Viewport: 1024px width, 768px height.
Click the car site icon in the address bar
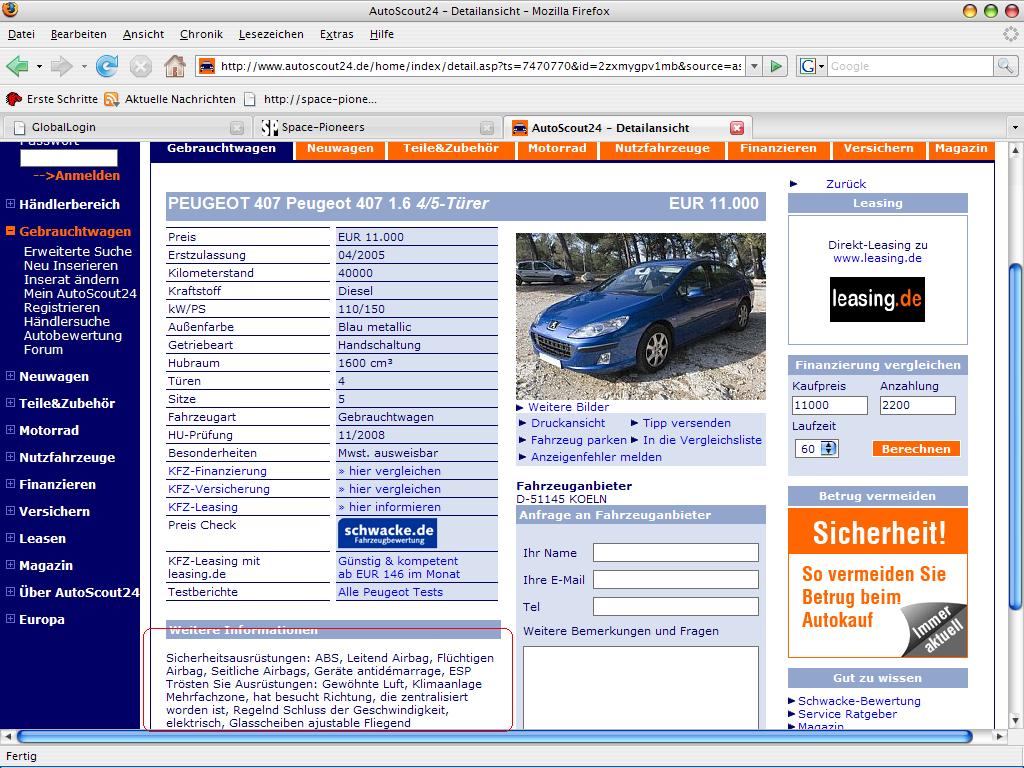tap(206, 66)
